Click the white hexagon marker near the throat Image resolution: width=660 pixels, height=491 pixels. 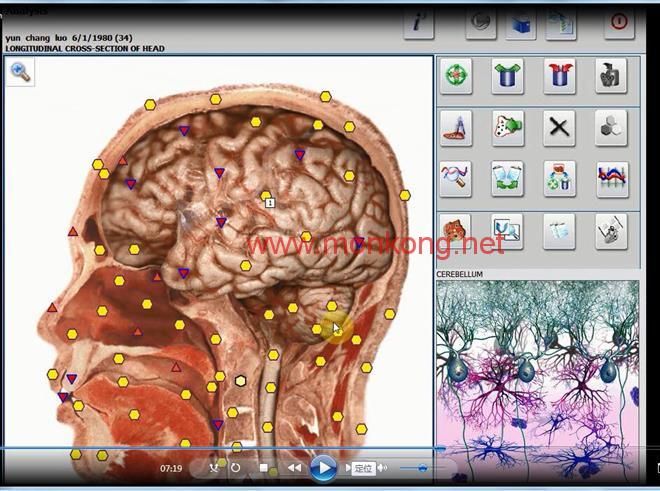pyautogui.click(x=240, y=381)
